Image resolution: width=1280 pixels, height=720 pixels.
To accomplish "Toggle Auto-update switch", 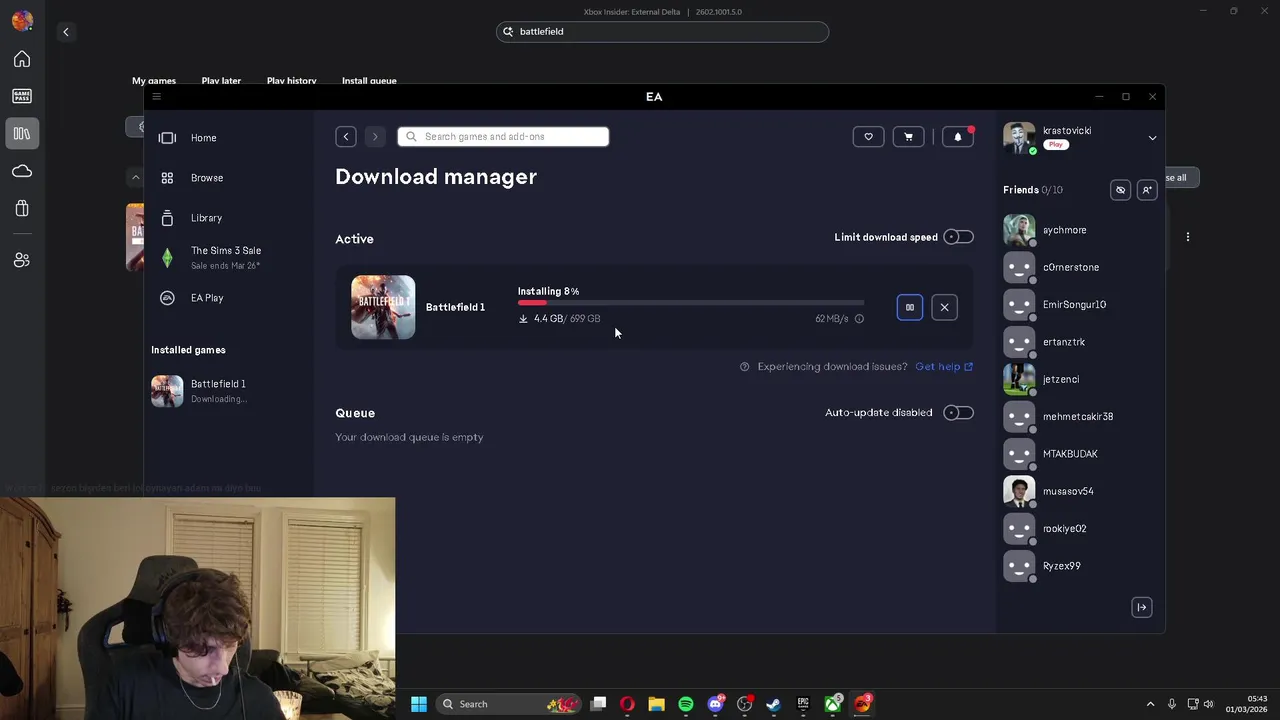I will (x=958, y=413).
